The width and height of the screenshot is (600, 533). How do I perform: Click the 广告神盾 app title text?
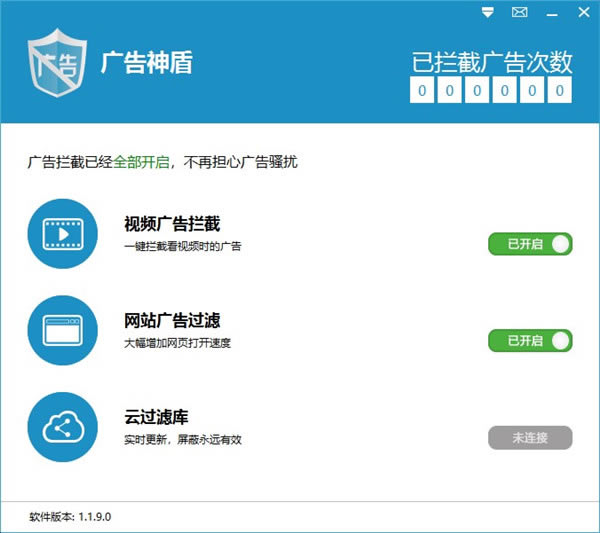click(147, 62)
